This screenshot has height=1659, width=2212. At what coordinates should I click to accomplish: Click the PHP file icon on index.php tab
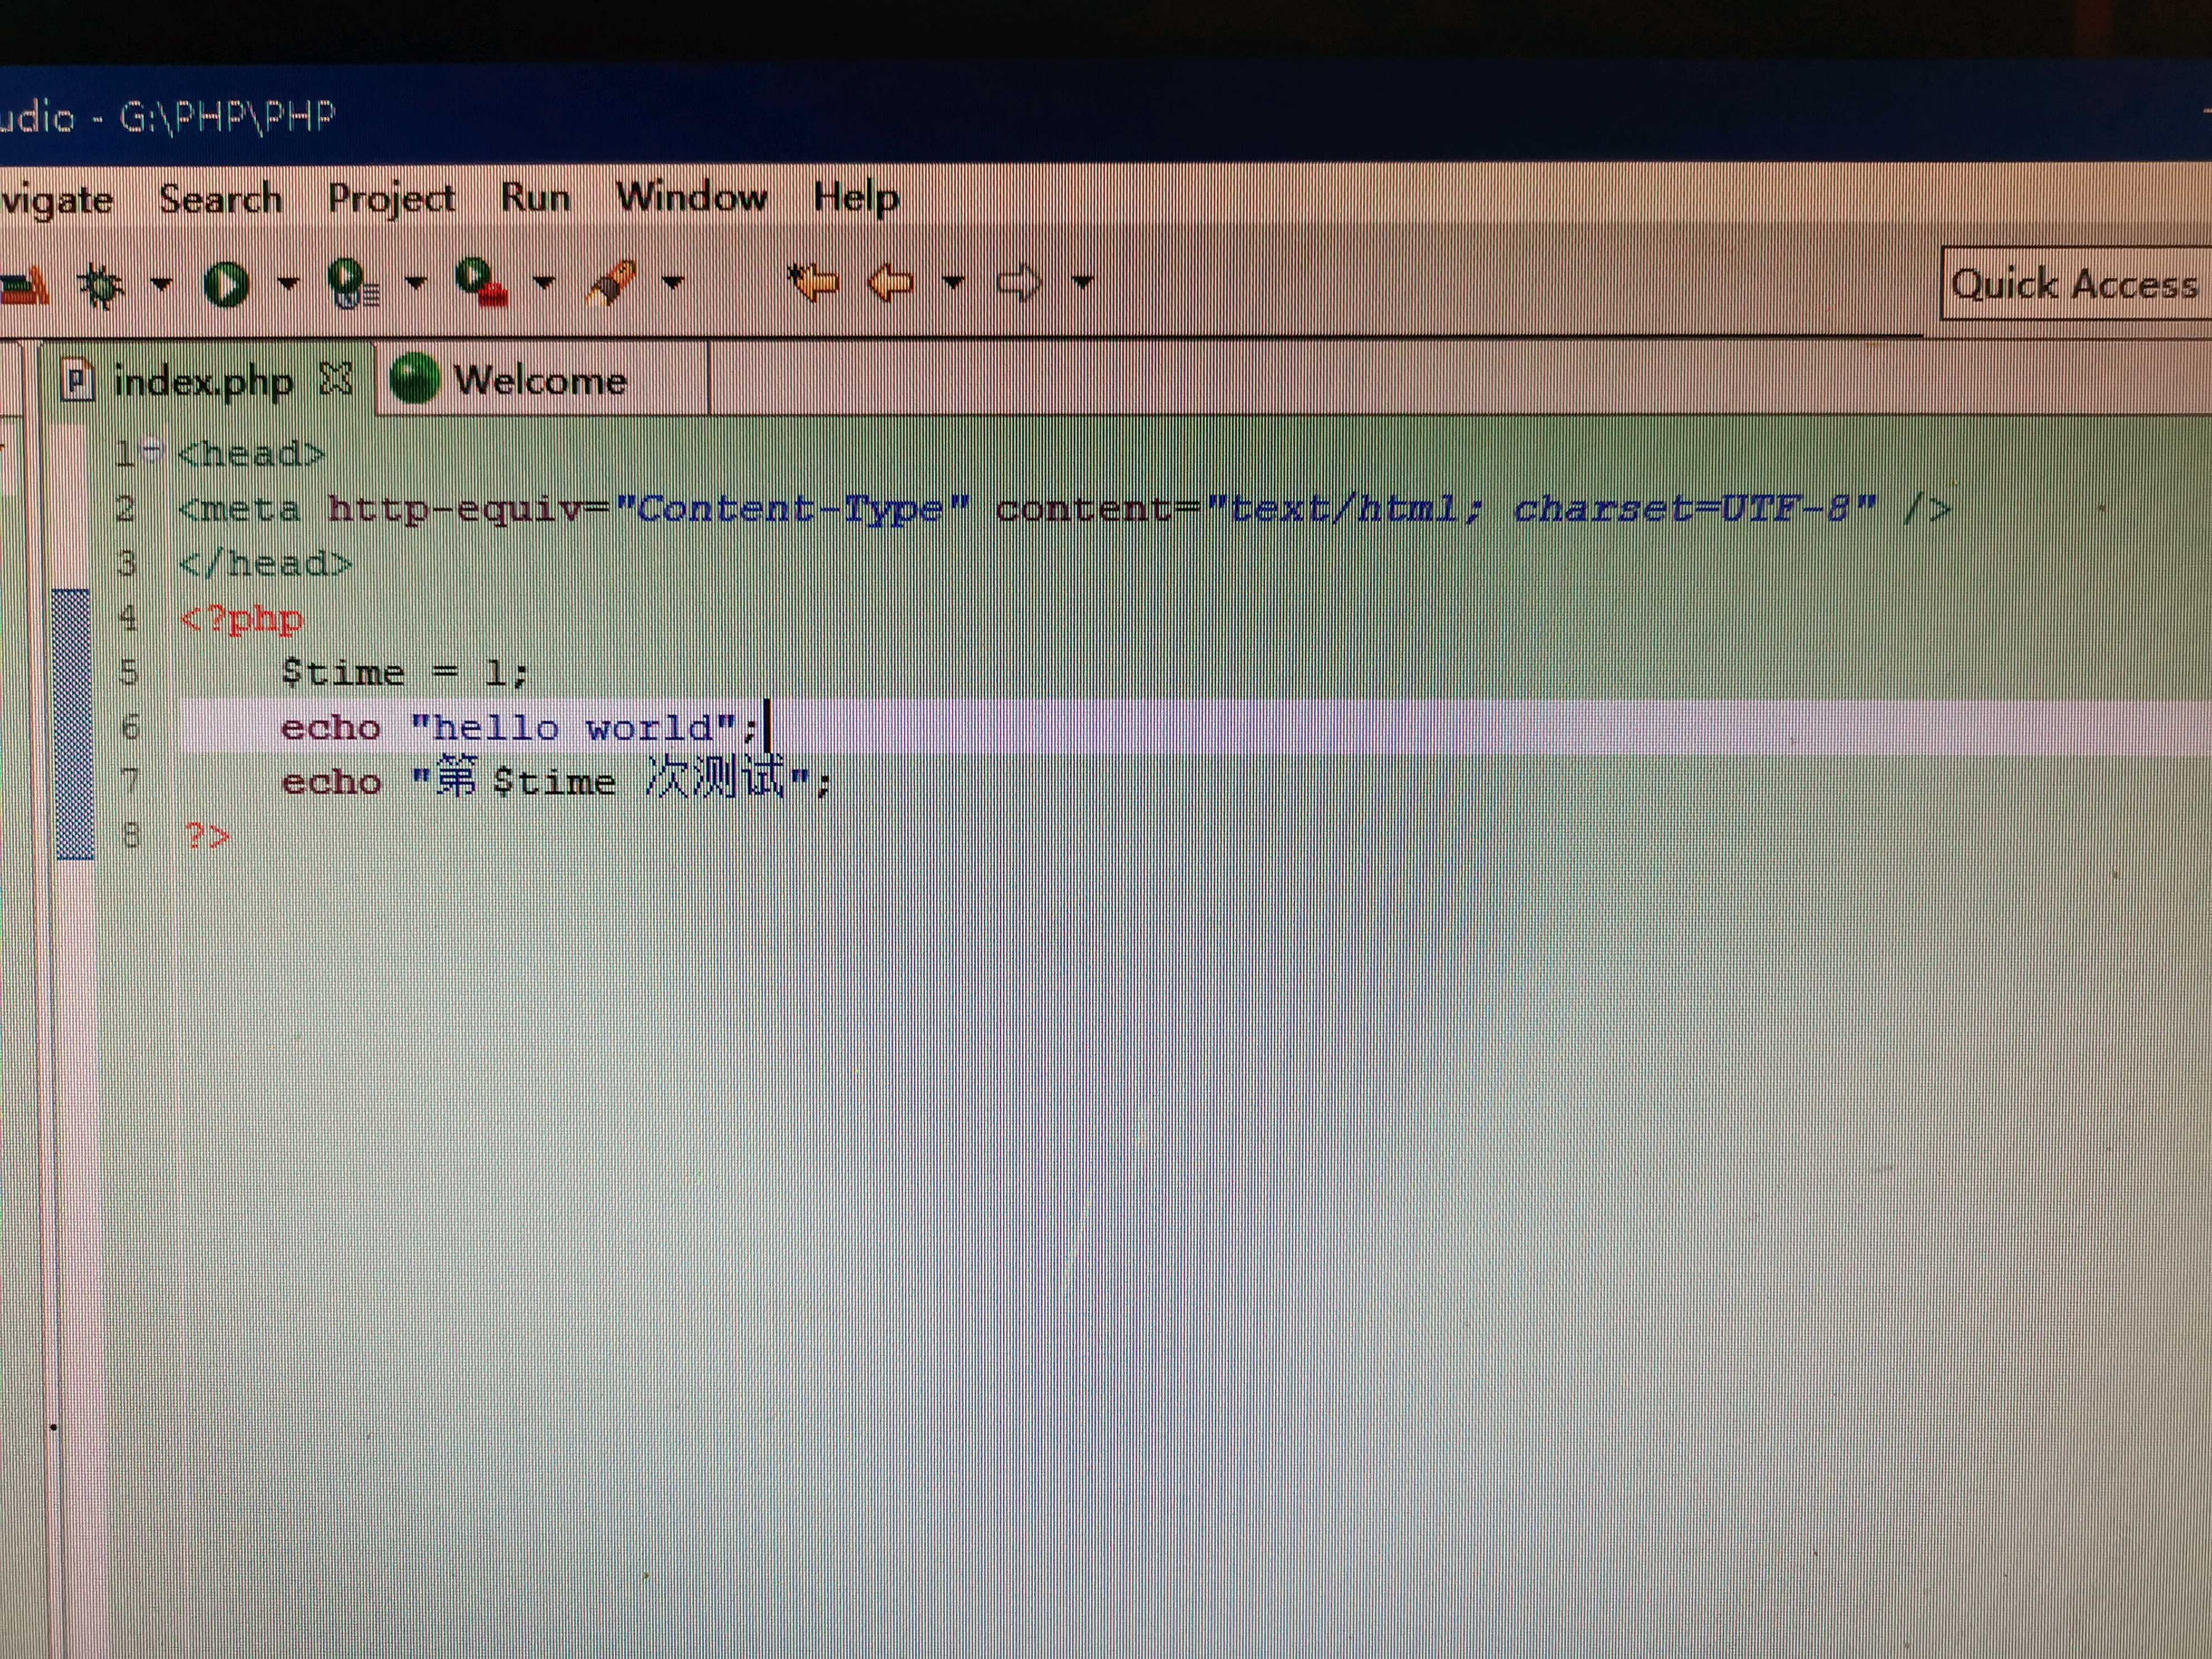click(x=78, y=381)
